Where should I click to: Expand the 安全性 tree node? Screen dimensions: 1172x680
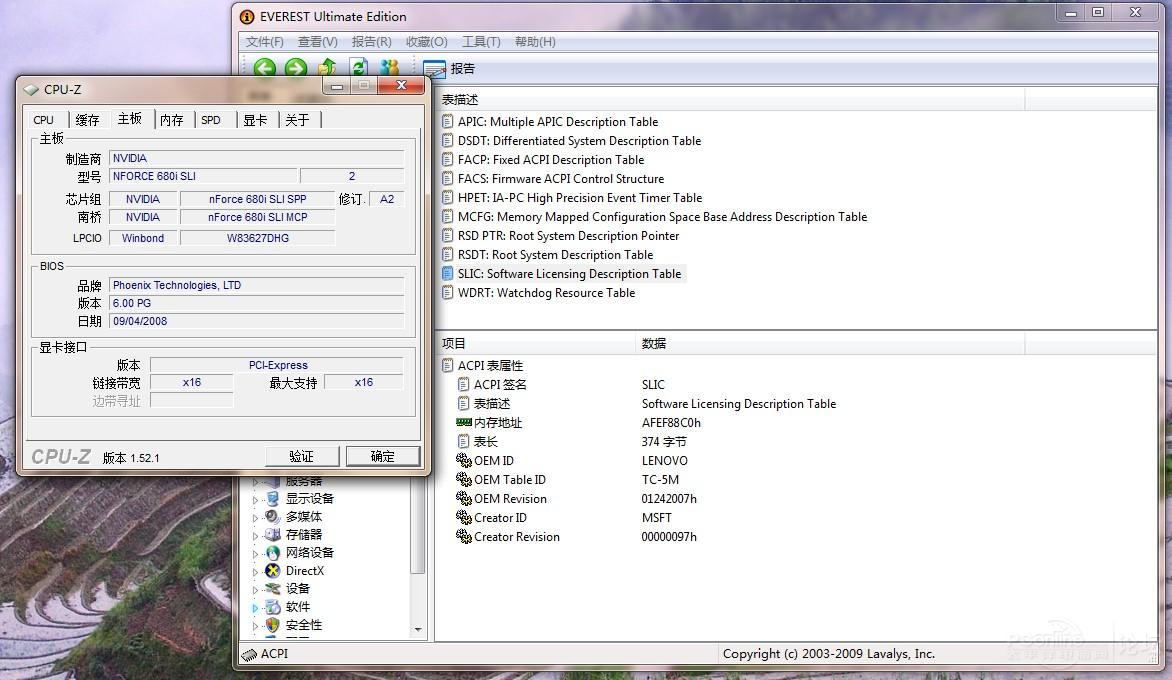[x=256, y=626]
